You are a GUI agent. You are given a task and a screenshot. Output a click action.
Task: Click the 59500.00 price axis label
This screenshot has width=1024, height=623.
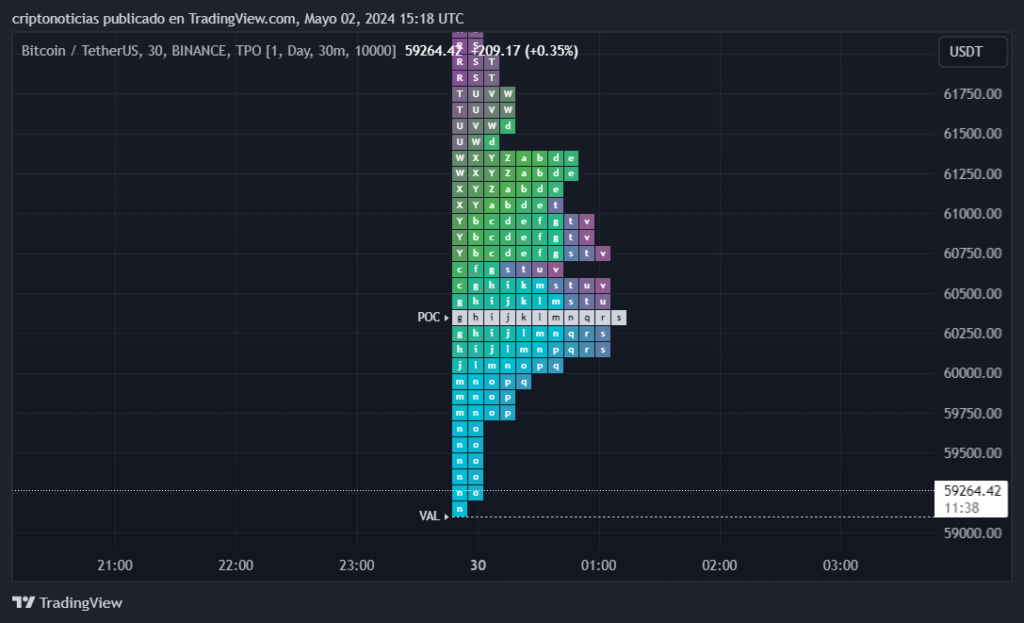click(972, 453)
